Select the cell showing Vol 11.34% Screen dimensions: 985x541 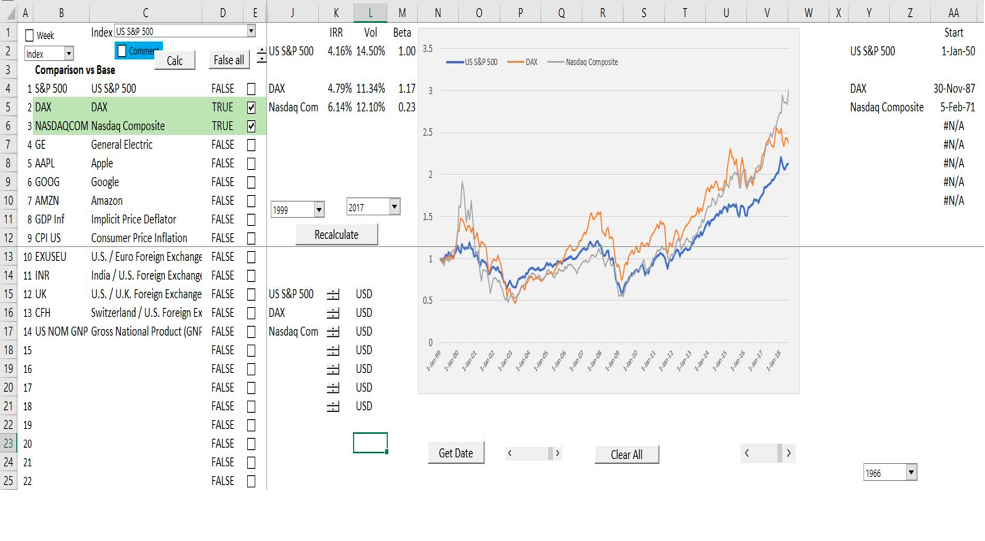click(371, 89)
